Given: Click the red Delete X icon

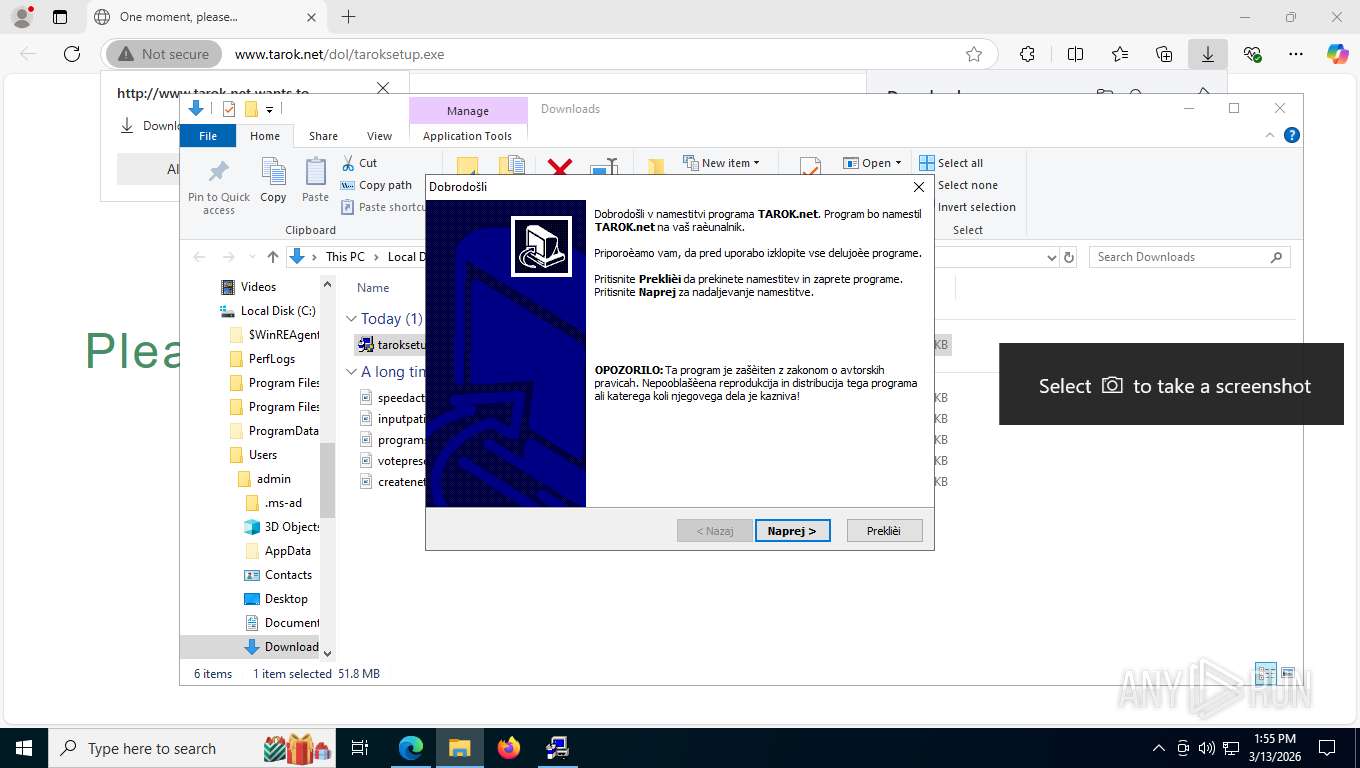Looking at the screenshot, I should (x=560, y=167).
